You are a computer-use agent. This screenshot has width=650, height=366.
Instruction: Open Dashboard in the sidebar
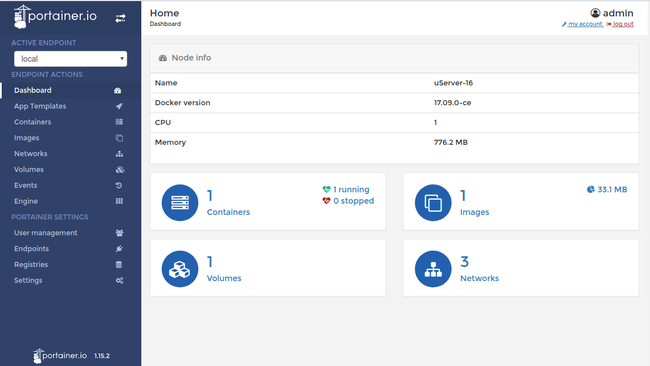click(33, 90)
